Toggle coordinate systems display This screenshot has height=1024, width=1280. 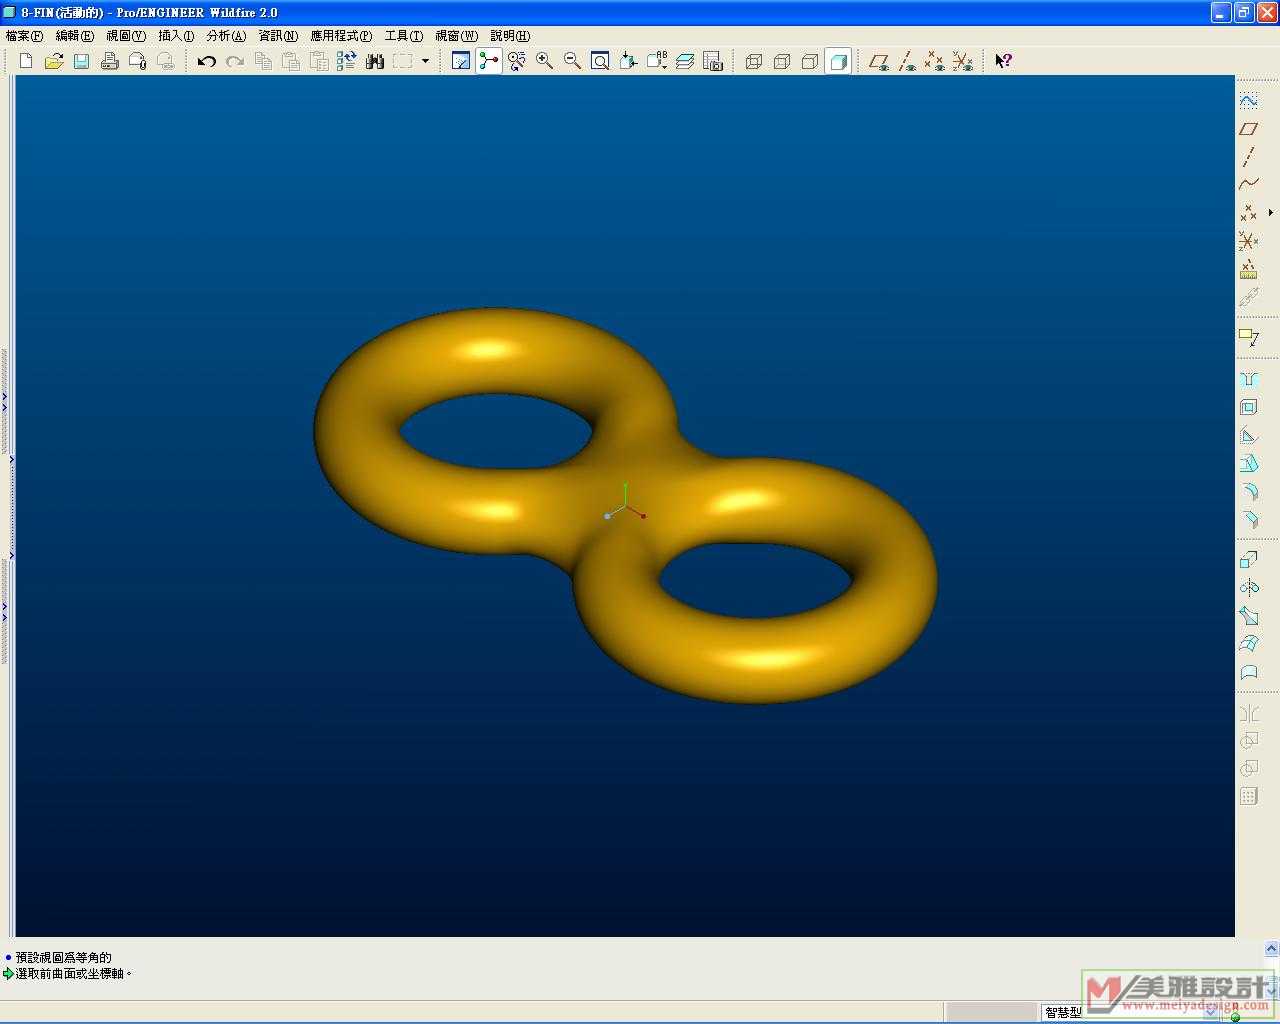[x=963, y=61]
